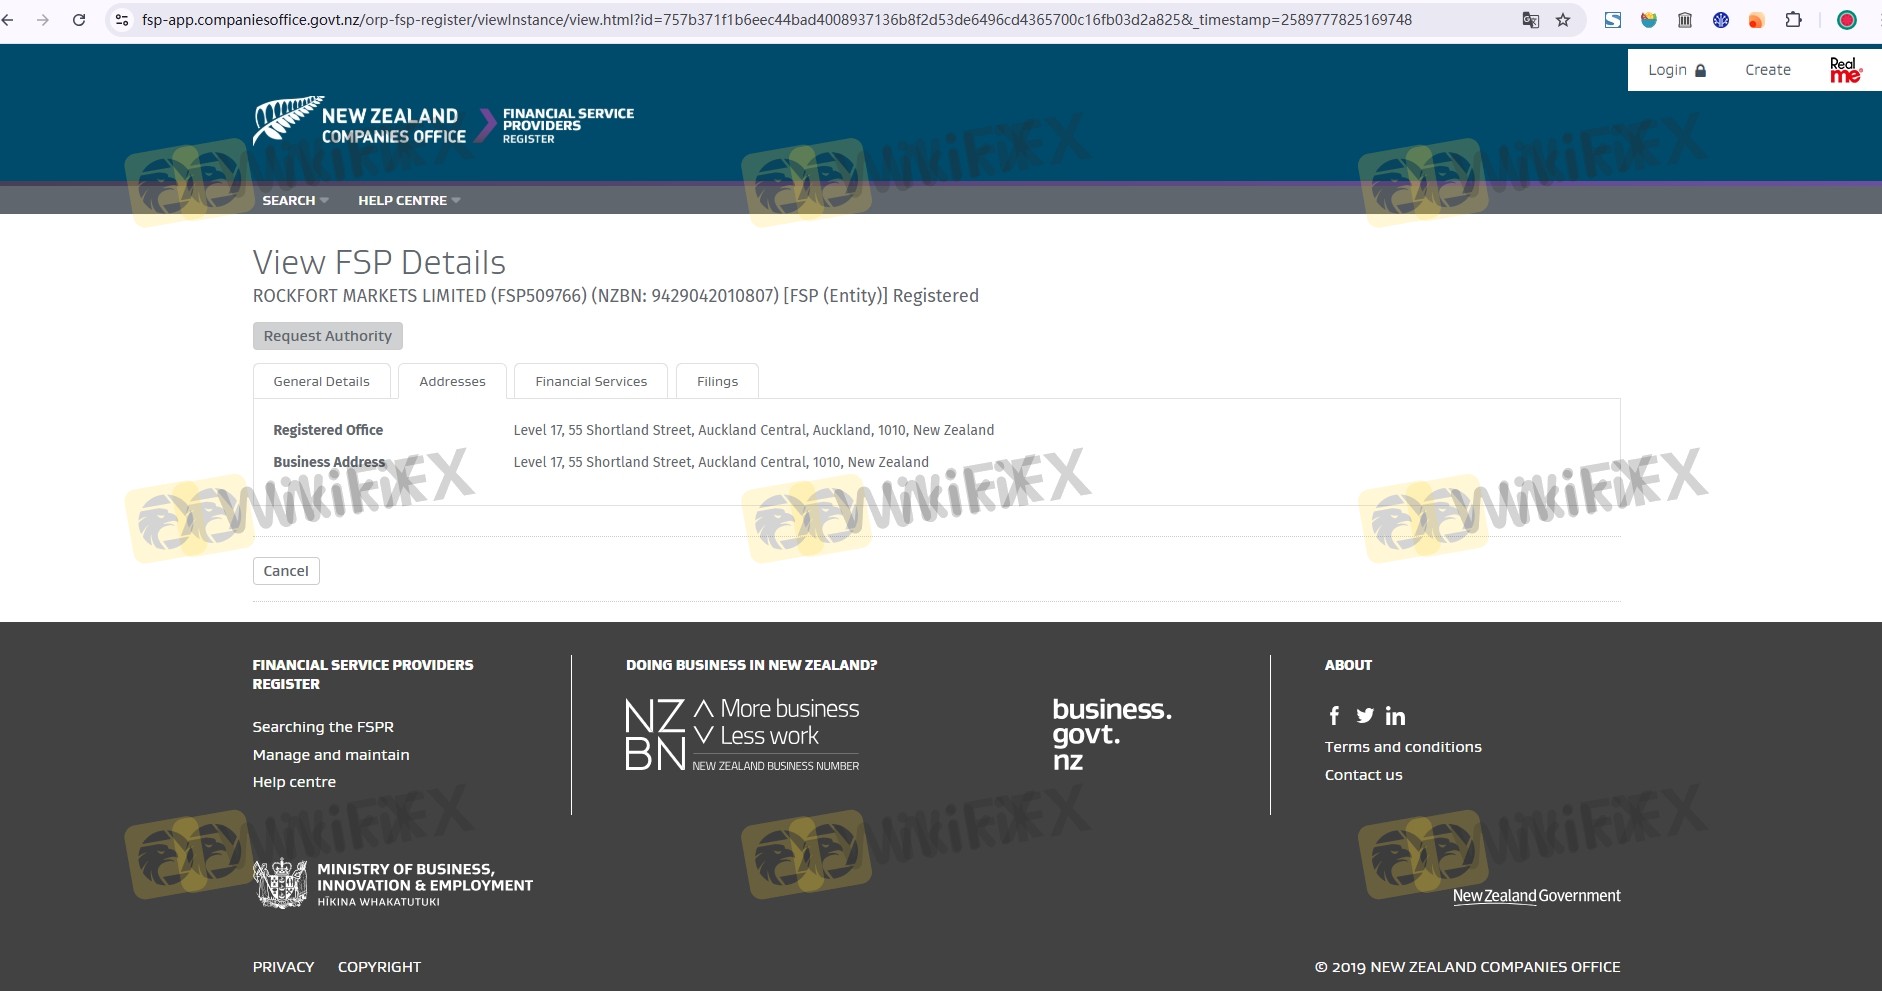The height and width of the screenshot is (991, 1882).
Task: Expand the Search dropdown menu
Action: pos(295,201)
